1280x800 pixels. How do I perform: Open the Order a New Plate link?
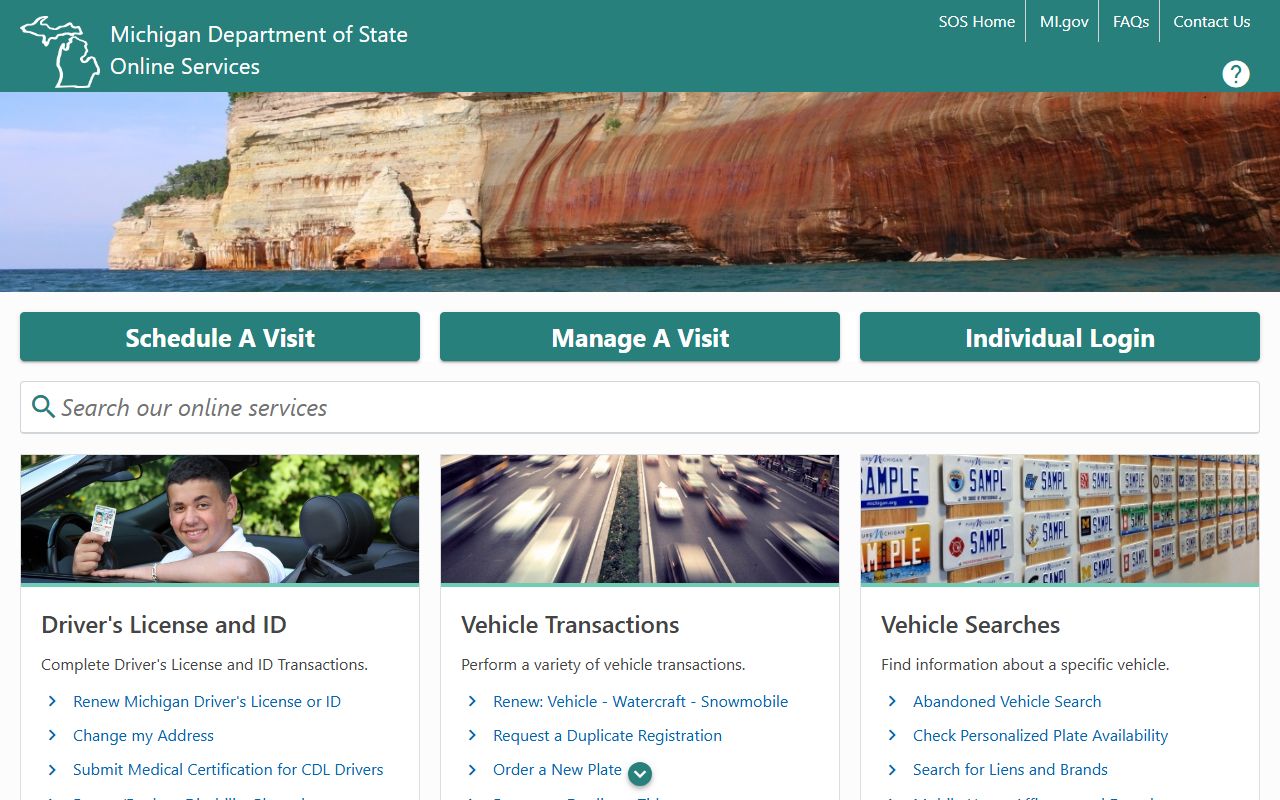(x=557, y=770)
